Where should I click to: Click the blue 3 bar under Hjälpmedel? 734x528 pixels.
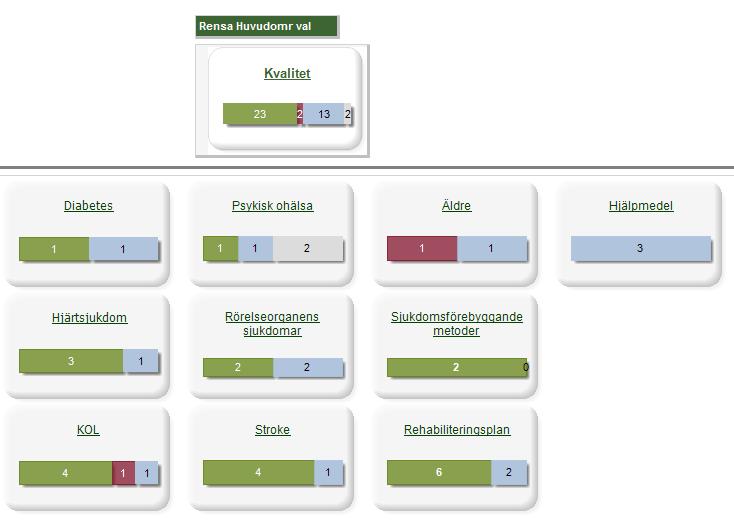point(640,248)
